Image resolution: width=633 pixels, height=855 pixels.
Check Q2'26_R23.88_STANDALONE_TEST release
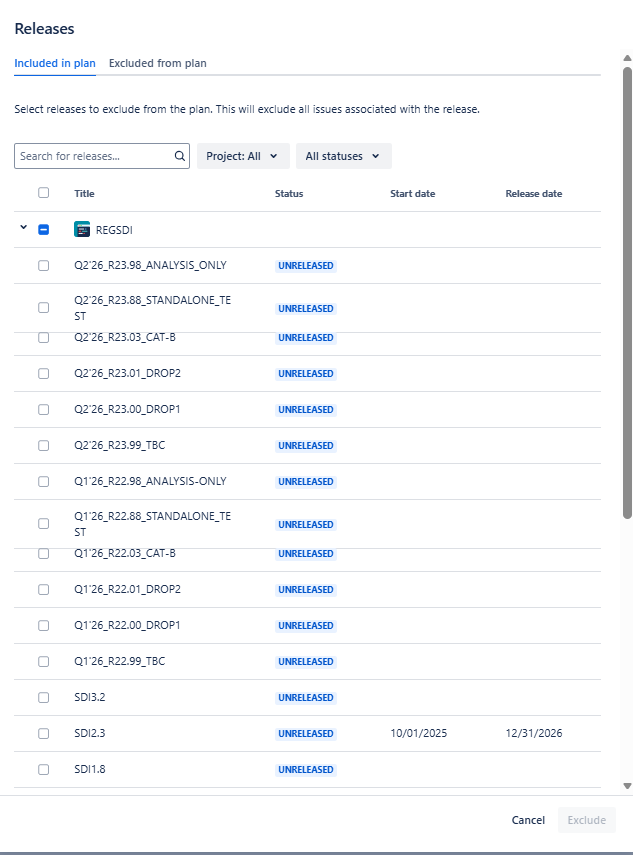[x=44, y=308]
